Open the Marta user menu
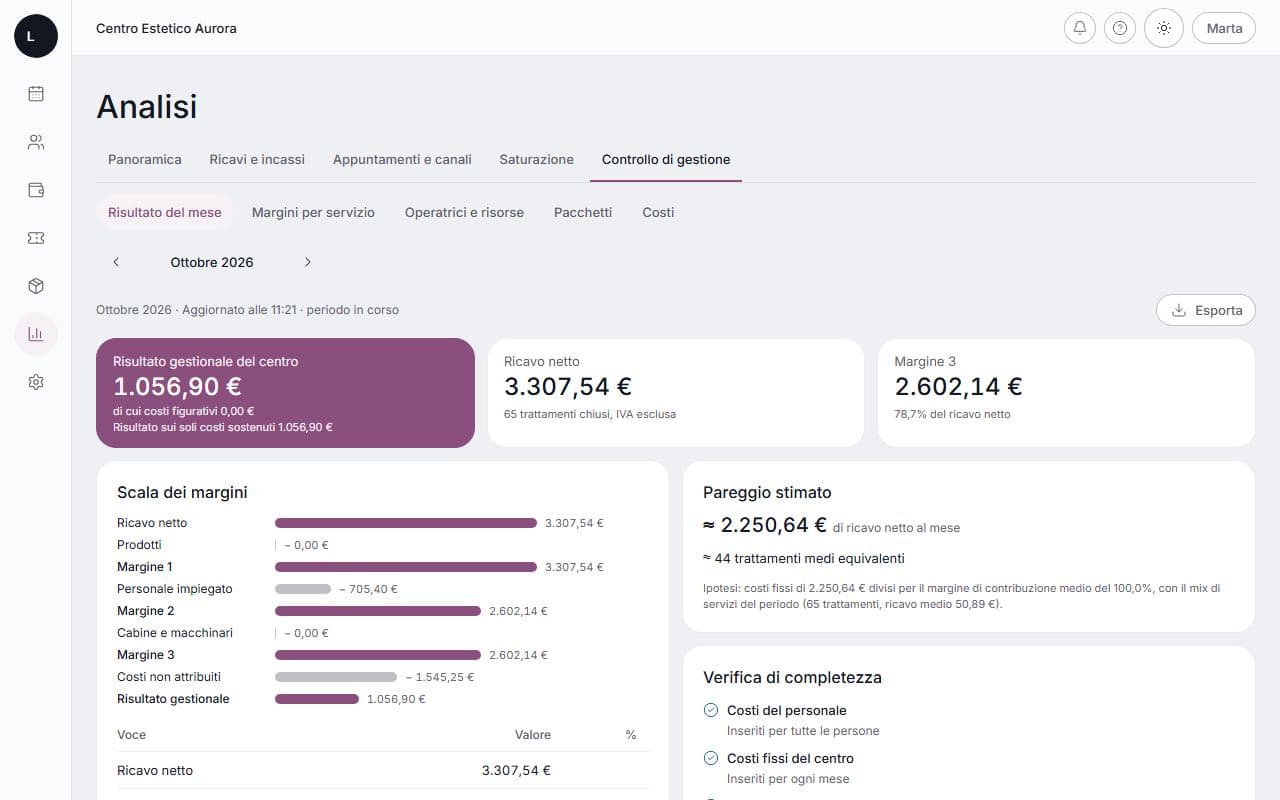 point(1224,28)
